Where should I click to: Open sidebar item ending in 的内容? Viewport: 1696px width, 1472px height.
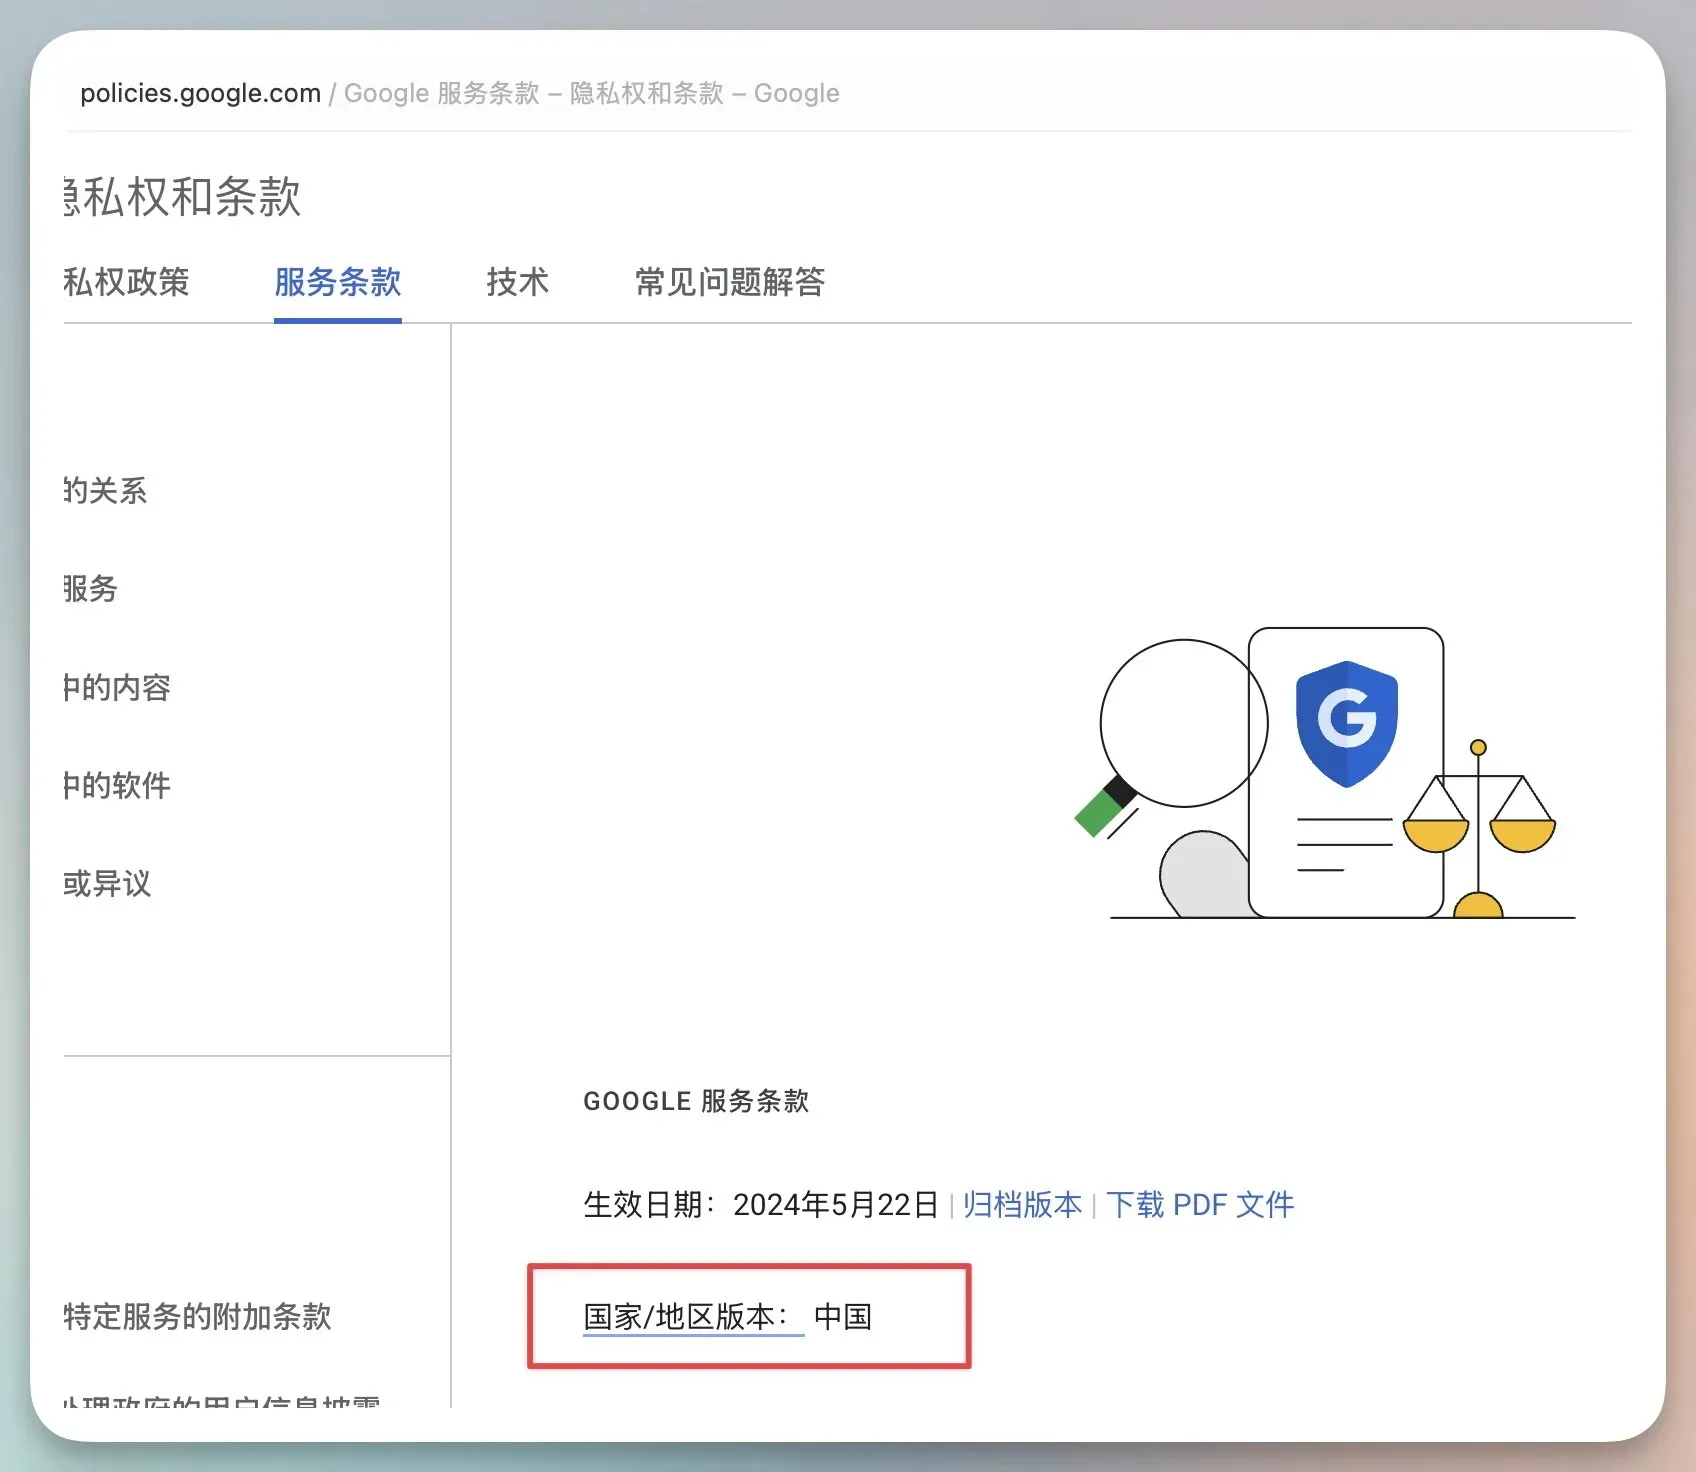[x=117, y=687]
